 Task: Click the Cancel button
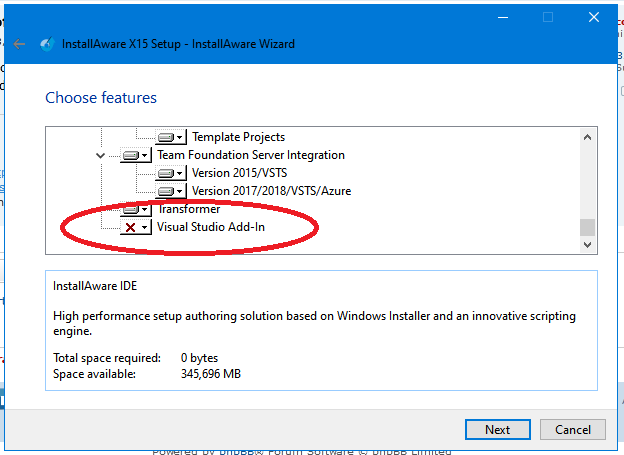click(x=573, y=430)
